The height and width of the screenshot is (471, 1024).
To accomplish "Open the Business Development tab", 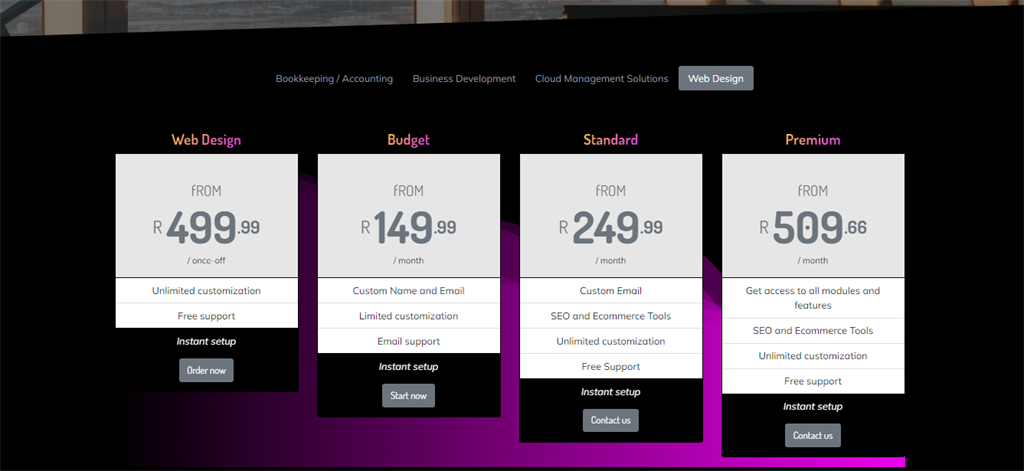I will pos(464,78).
